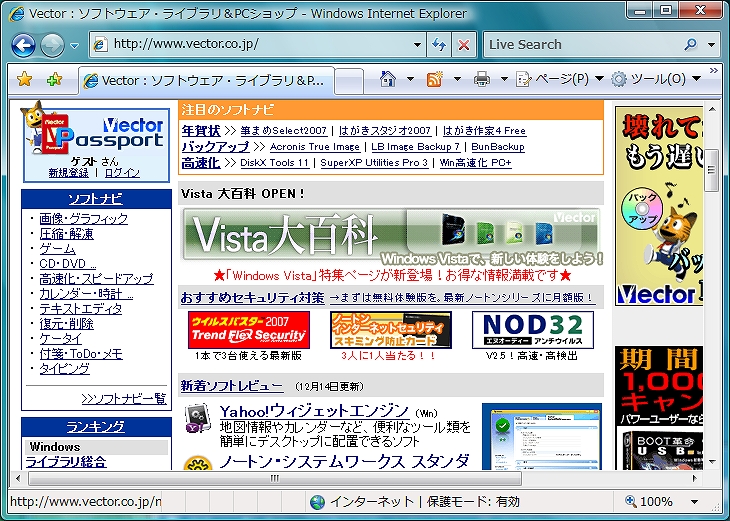
Task: Open 高速化・スピードアップ category link
Action: [x=96, y=278]
